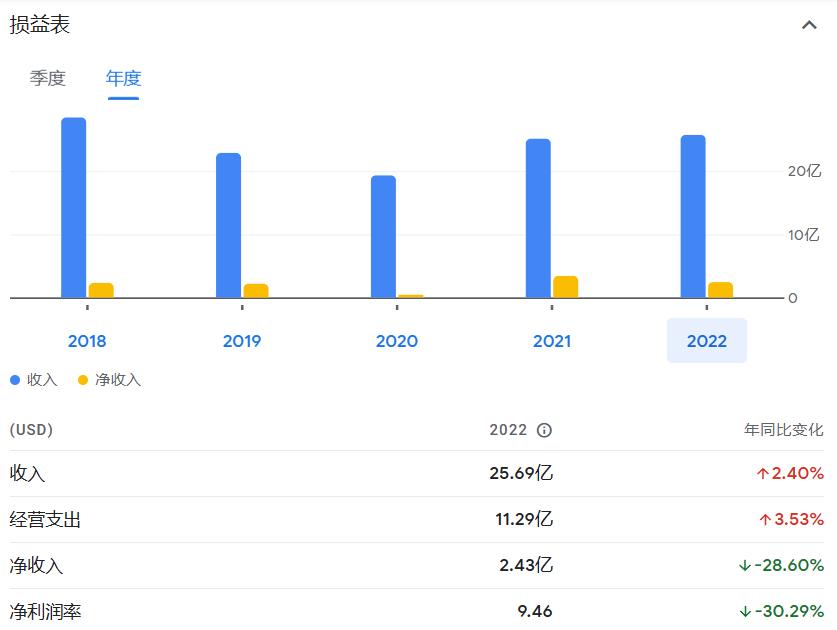
Task: Click the green down arrow beside -28.60%
Action: pos(744,566)
